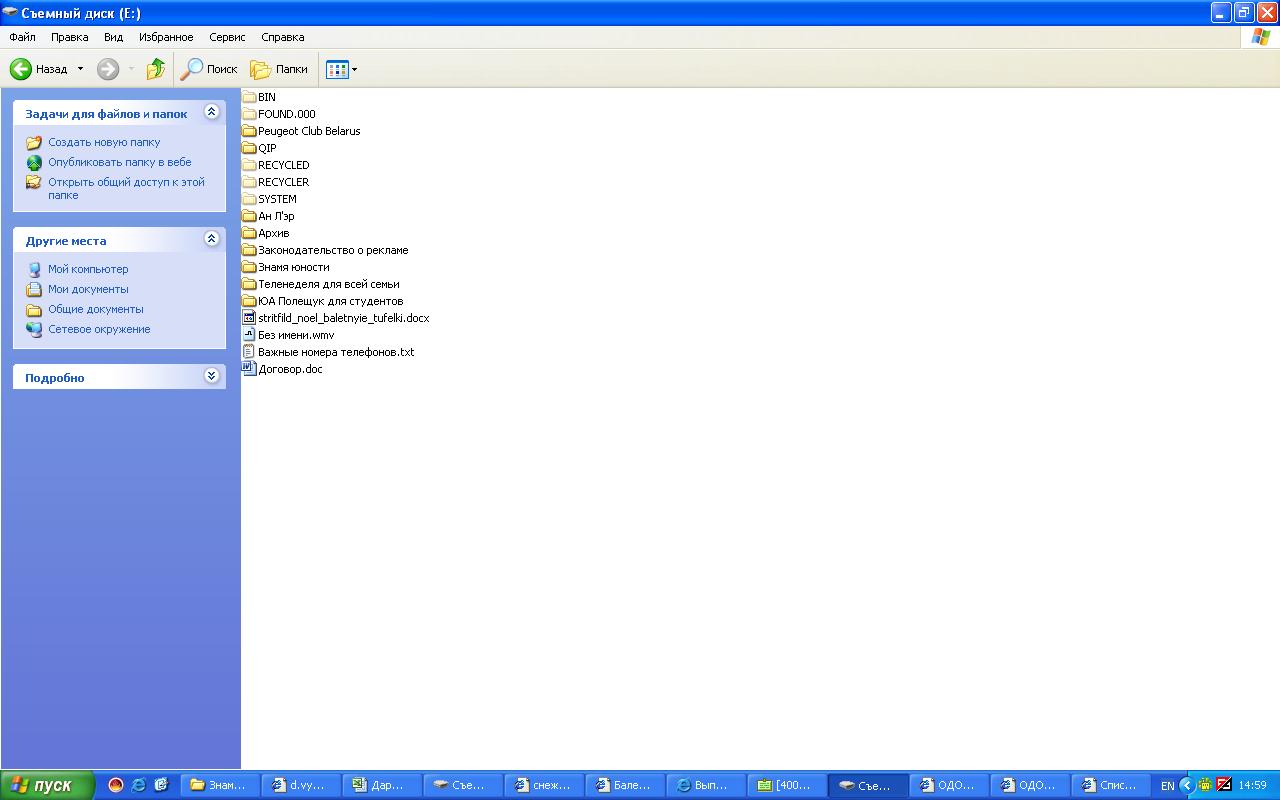Select the QIP folder icon
The image size is (1280, 800).
pyautogui.click(x=250, y=148)
